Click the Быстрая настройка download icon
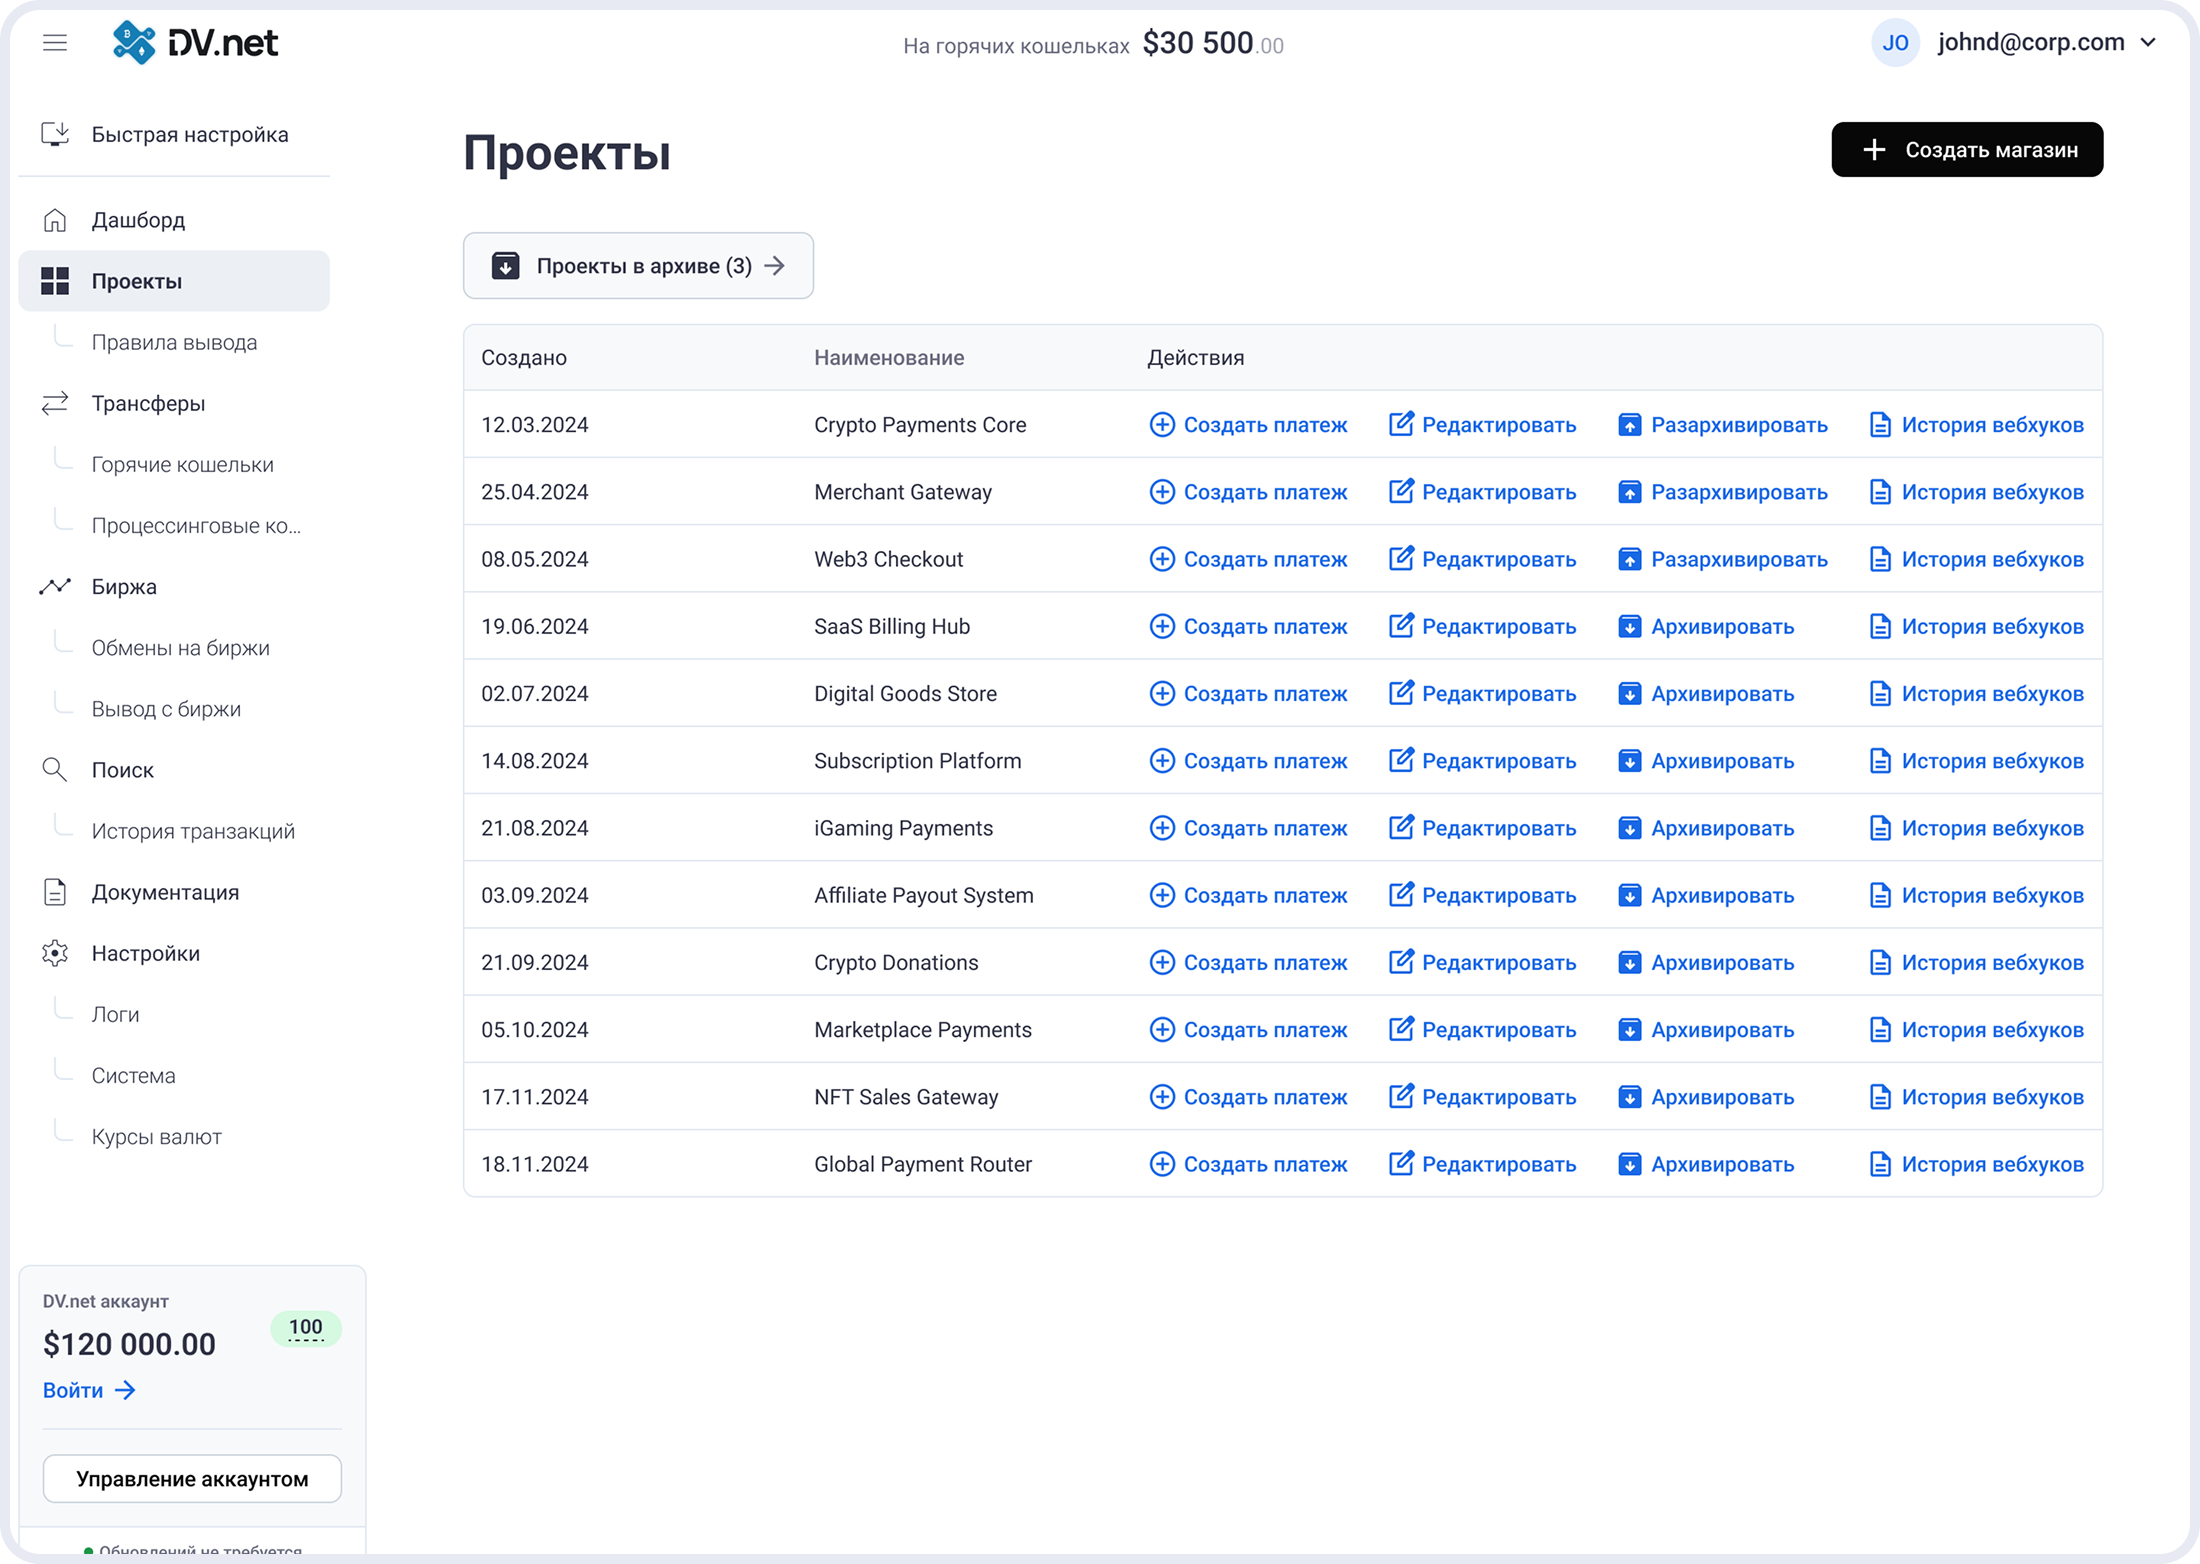2200x1564 pixels. pyautogui.click(x=55, y=133)
